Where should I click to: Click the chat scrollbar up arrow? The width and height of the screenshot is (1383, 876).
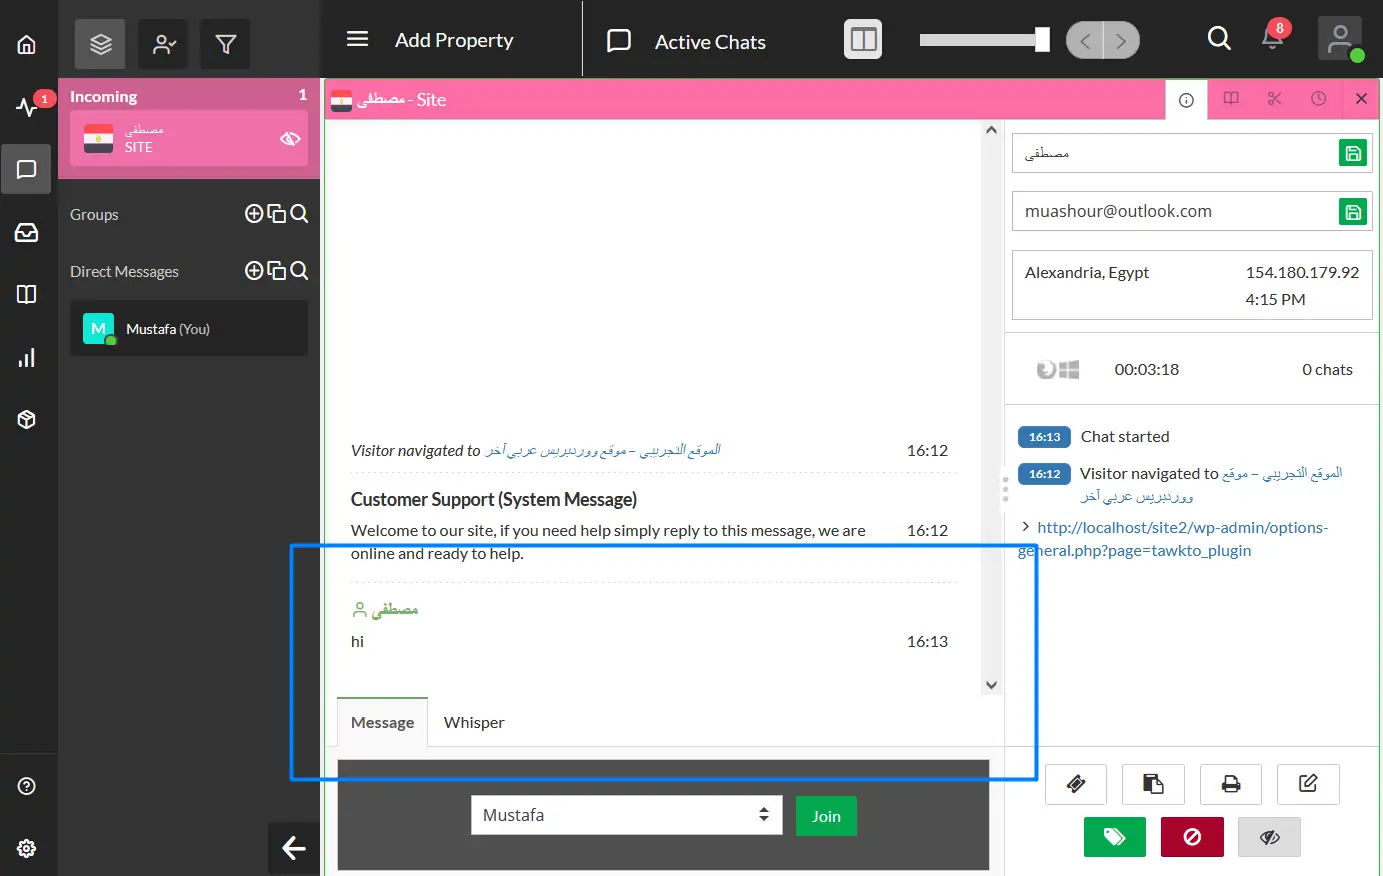pos(991,130)
